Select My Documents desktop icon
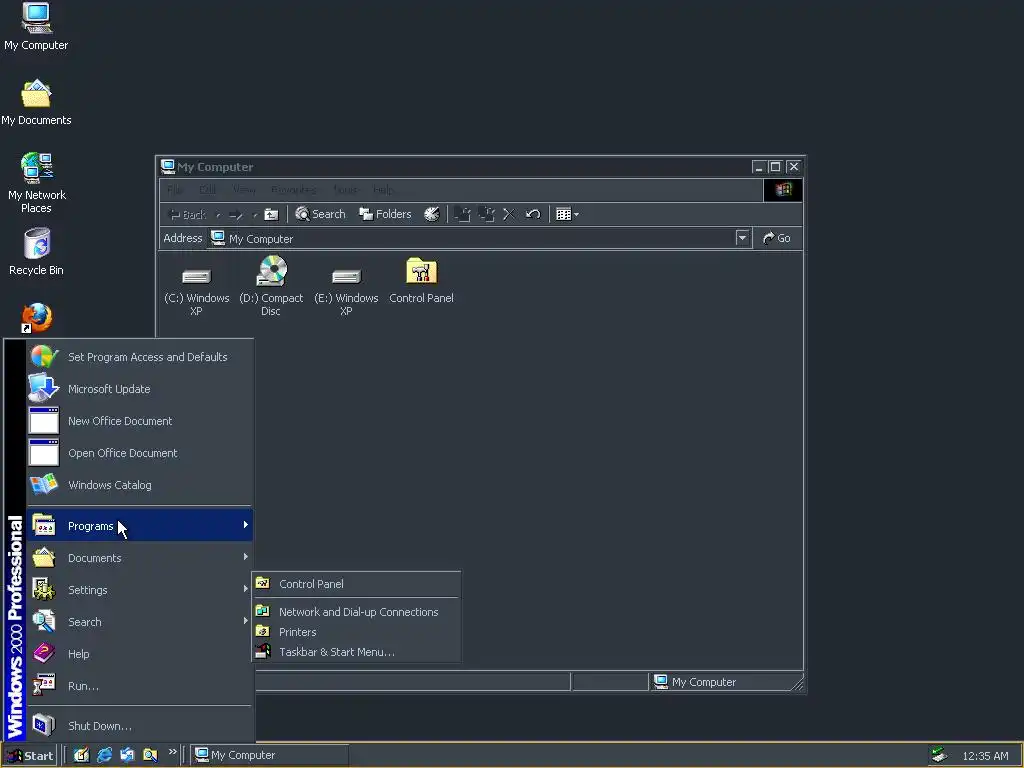1024x768 pixels. 36,103
